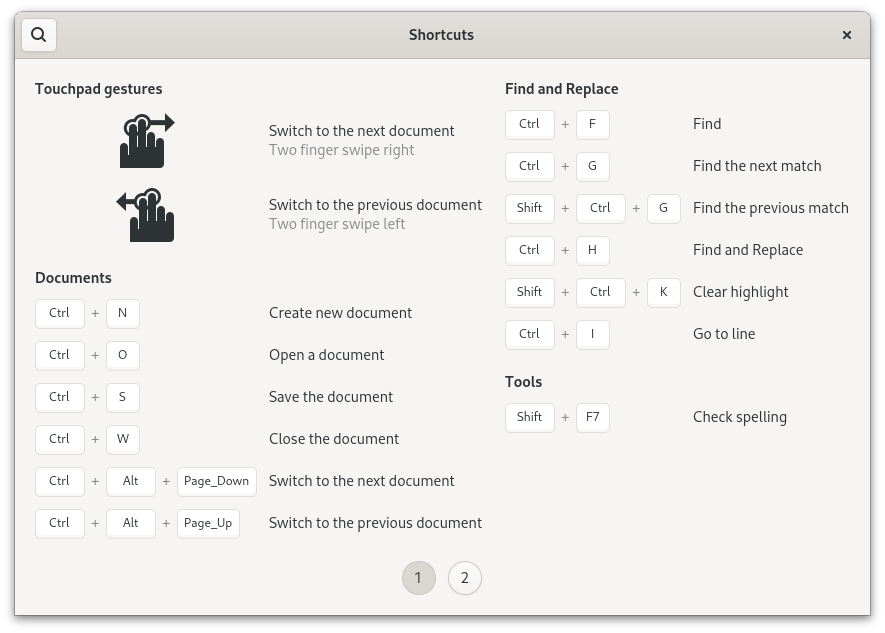
Task: Click the Save the document entry
Action: point(330,397)
